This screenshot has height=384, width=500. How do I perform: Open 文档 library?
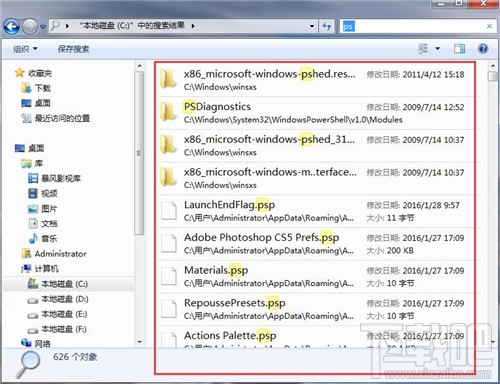[x=43, y=223]
